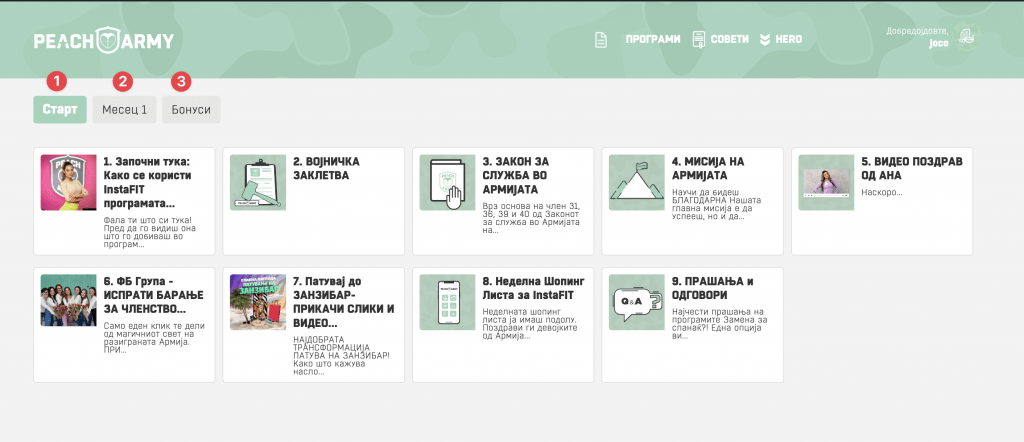
Task: Click the Peach Army logo
Action: pos(104,40)
